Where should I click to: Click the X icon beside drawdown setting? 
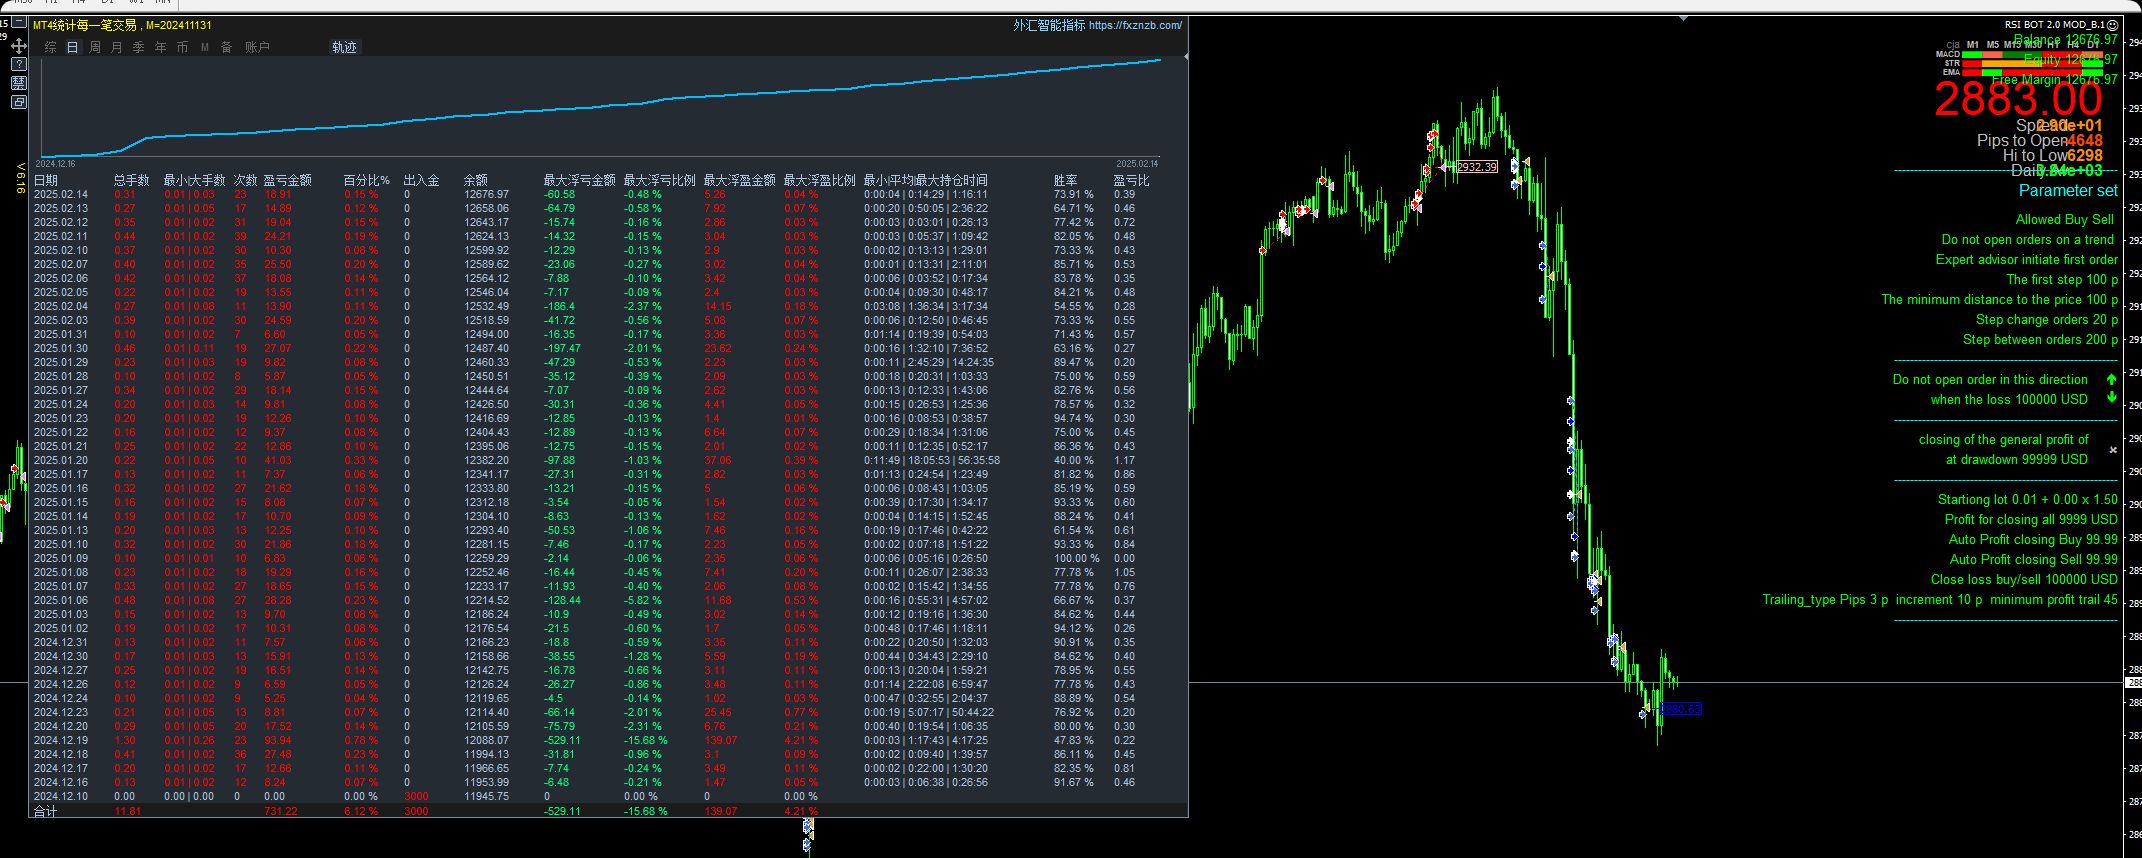(x=2113, y=450)
